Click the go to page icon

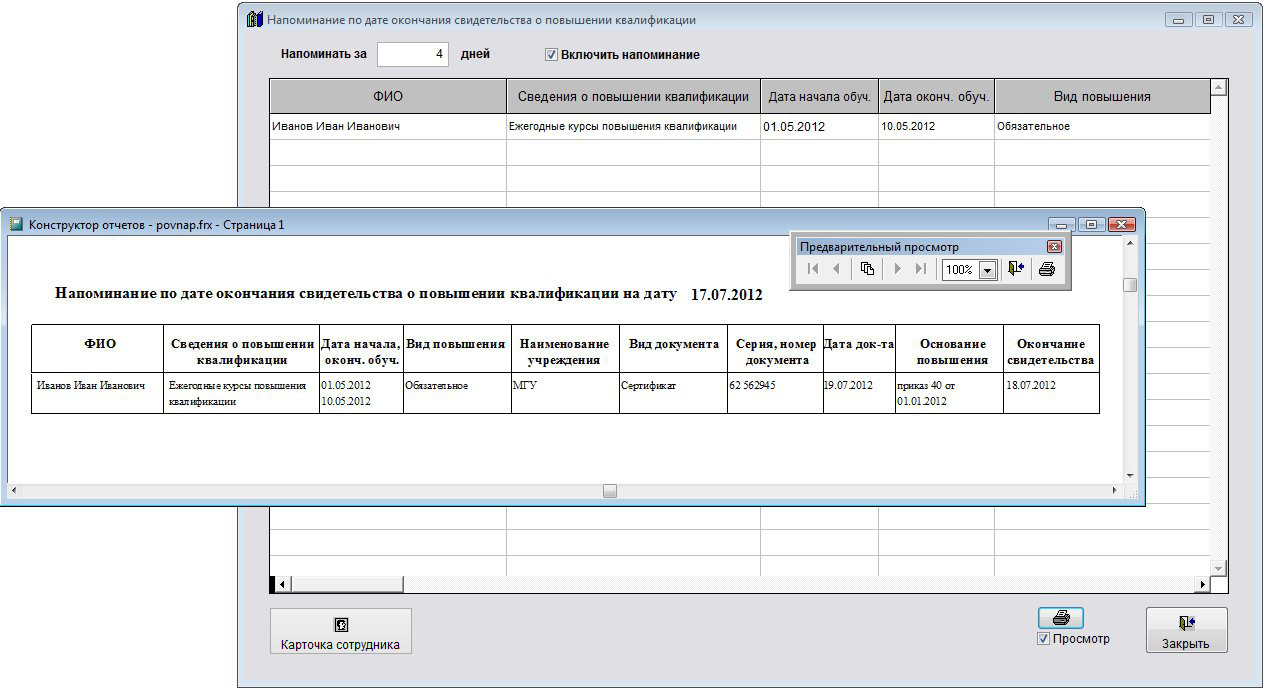[x=867, y=269]
